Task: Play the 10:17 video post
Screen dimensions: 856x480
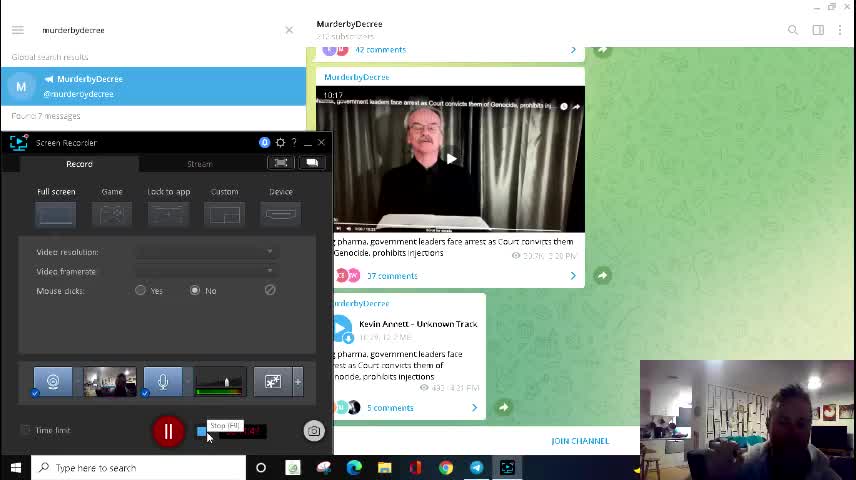Action: tap(451, 159)
